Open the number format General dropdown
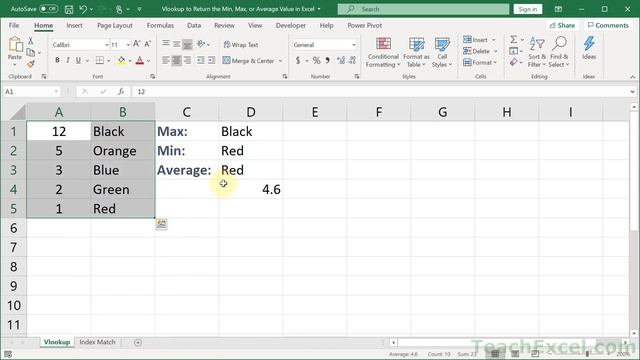Viewport: 640px width, 360px height. pyautogui.click(x=353, y=44)
